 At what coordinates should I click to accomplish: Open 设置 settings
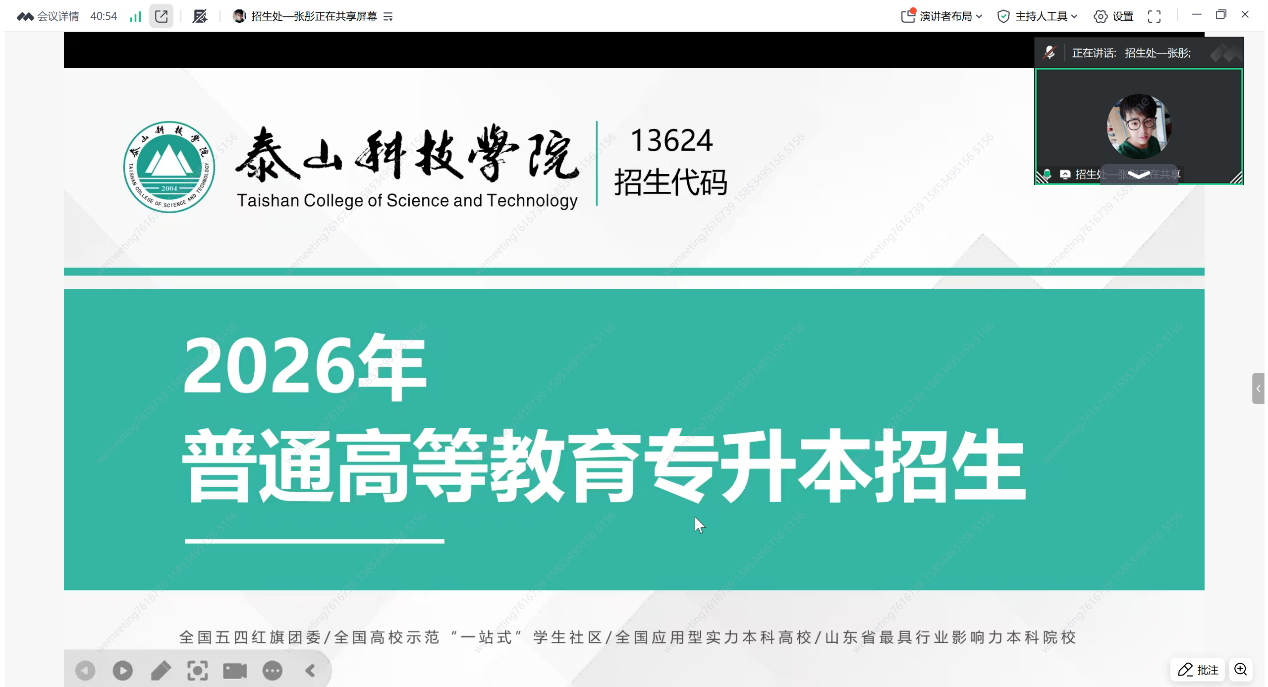point(1113,16)
